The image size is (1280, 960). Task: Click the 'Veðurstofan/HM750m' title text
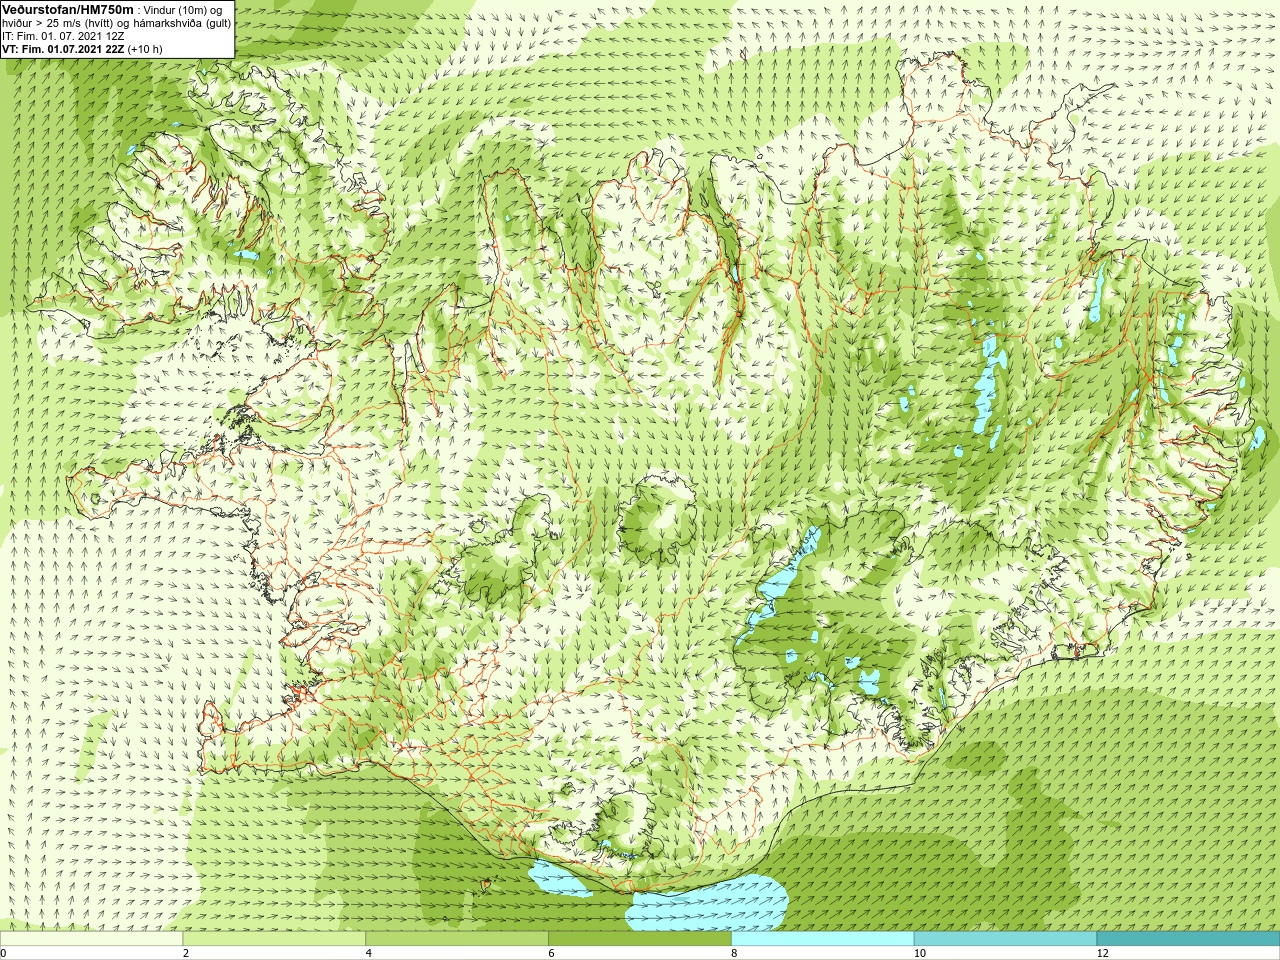point(68,9)
